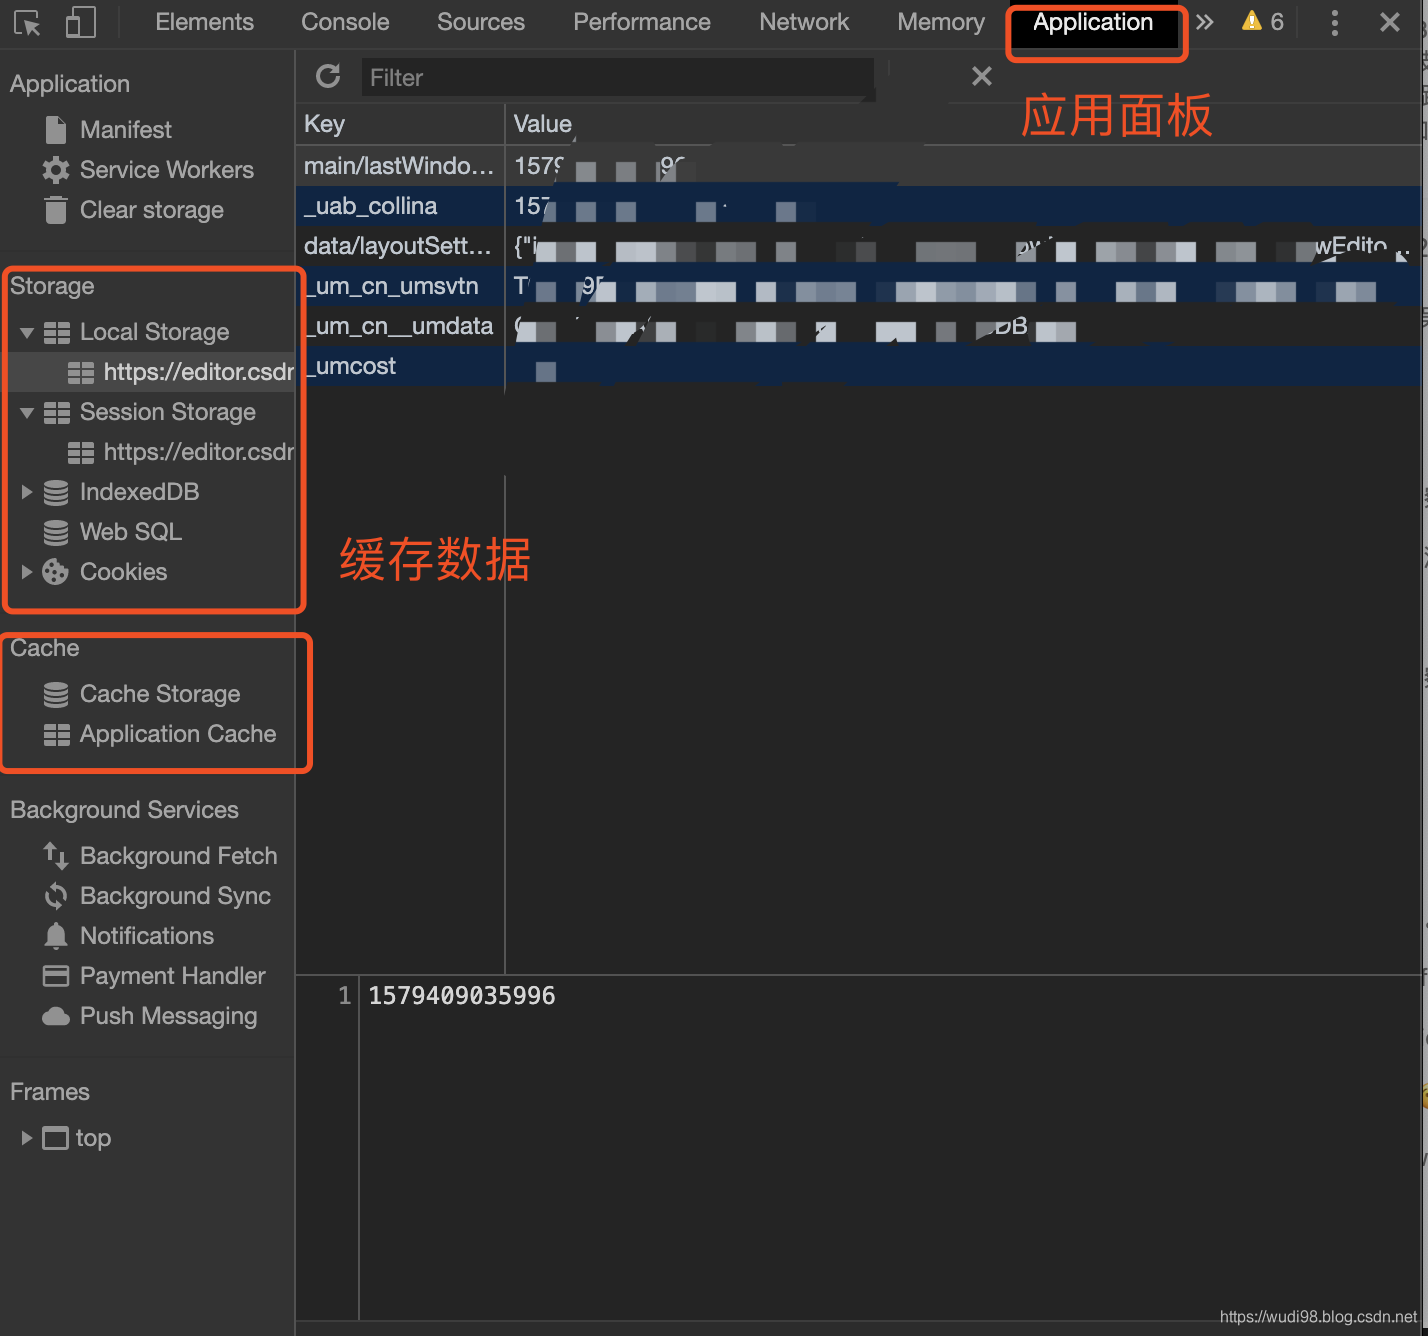Close DevTools with the X button
The image size is (1428, 1336).
(1389, 22)
